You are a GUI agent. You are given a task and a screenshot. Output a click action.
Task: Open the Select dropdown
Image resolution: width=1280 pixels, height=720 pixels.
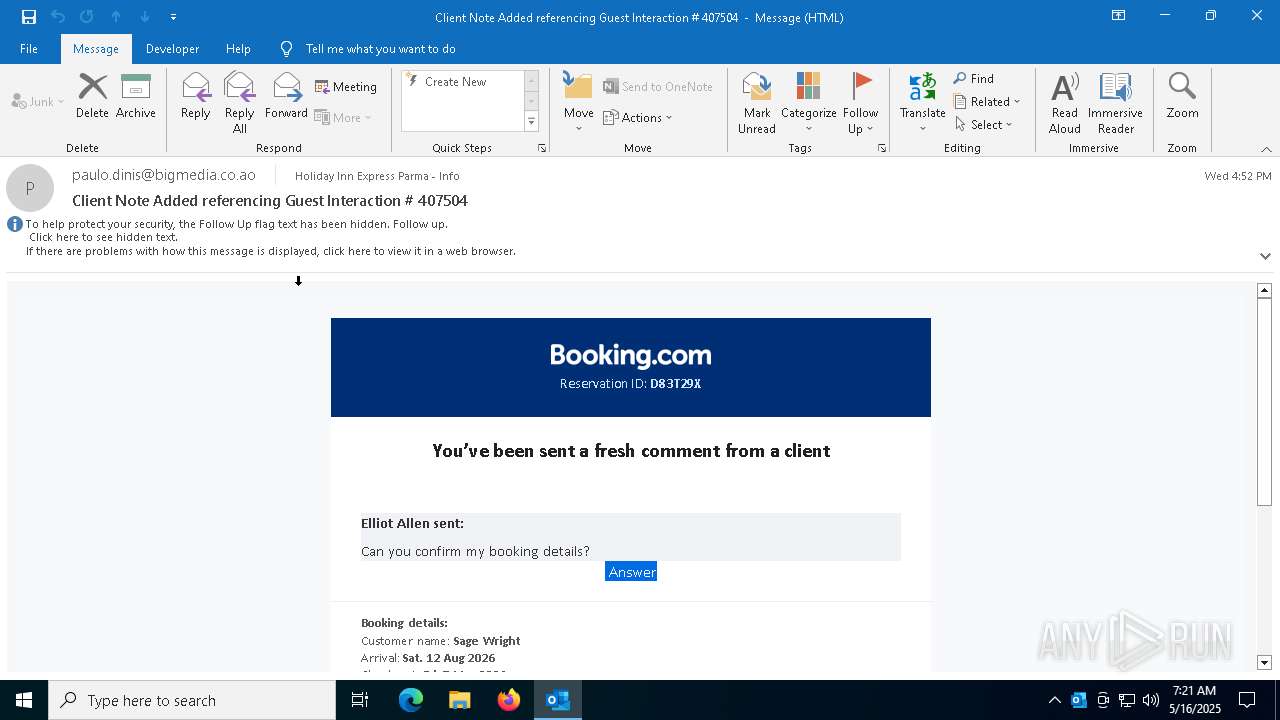[x=984, y=125]
